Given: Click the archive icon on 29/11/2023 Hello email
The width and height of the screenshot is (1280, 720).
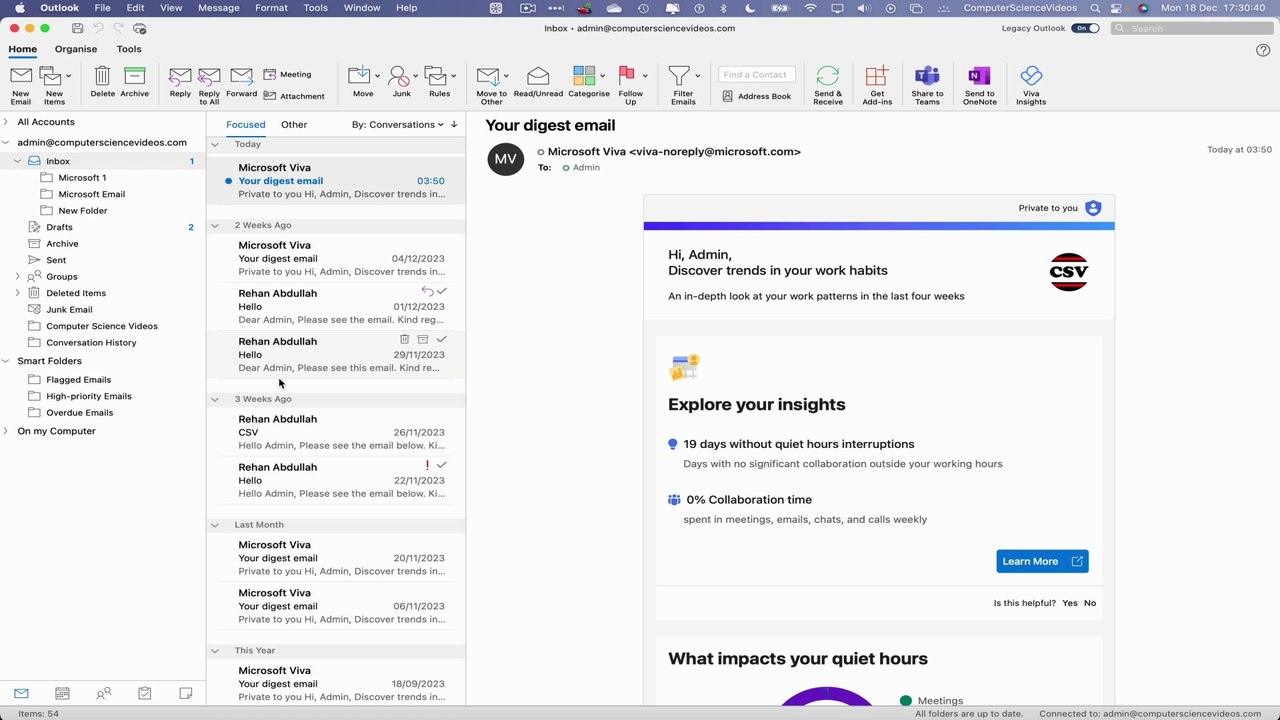Looking at the screenshot, I should (x=422, y=340).
